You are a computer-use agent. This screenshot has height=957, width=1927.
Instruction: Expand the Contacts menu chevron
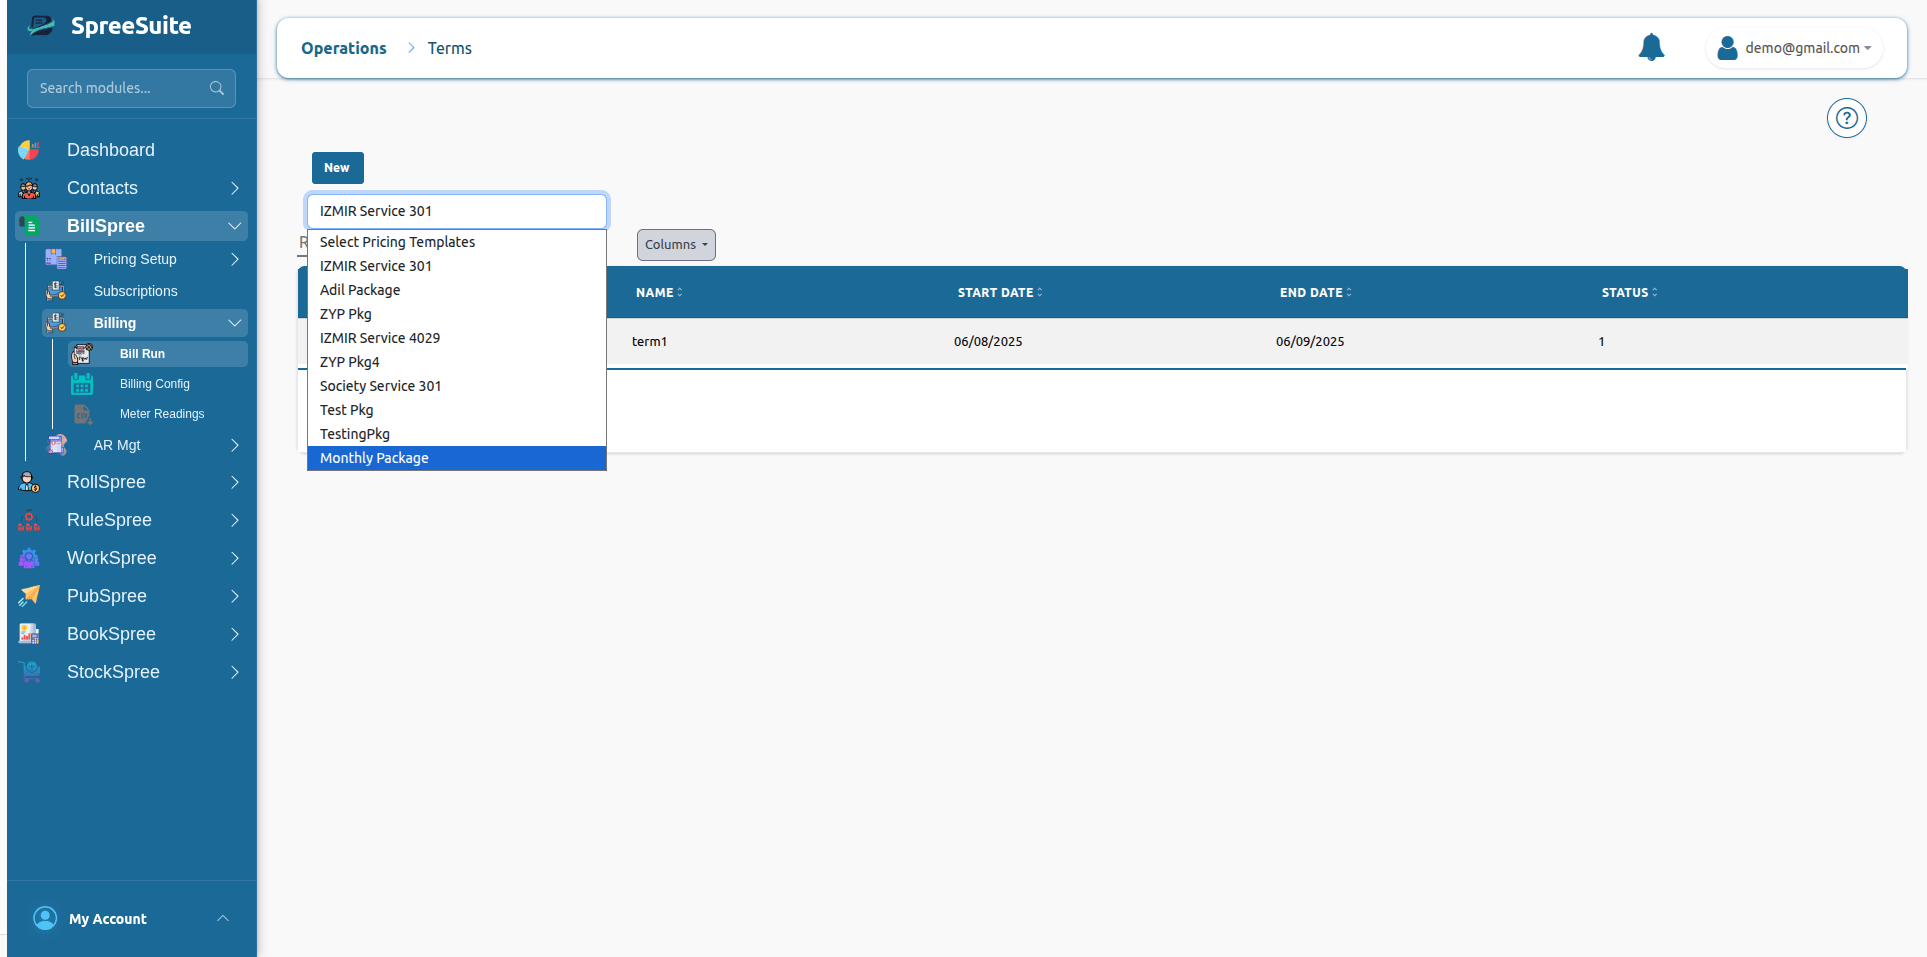[x=235, y=188]
